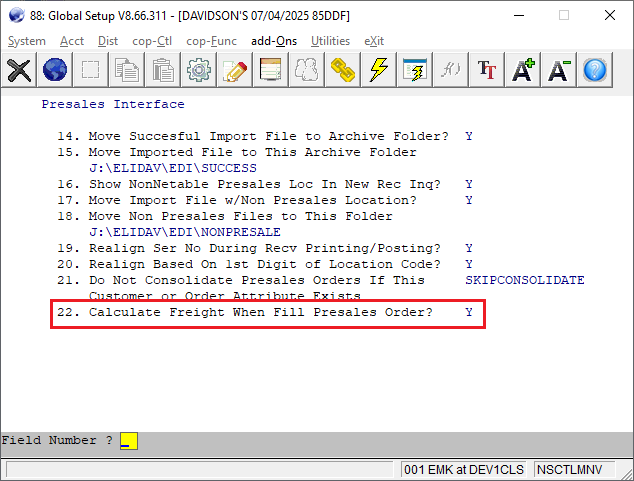
Task: Click the eXit menu item
Action: (374, 41)
